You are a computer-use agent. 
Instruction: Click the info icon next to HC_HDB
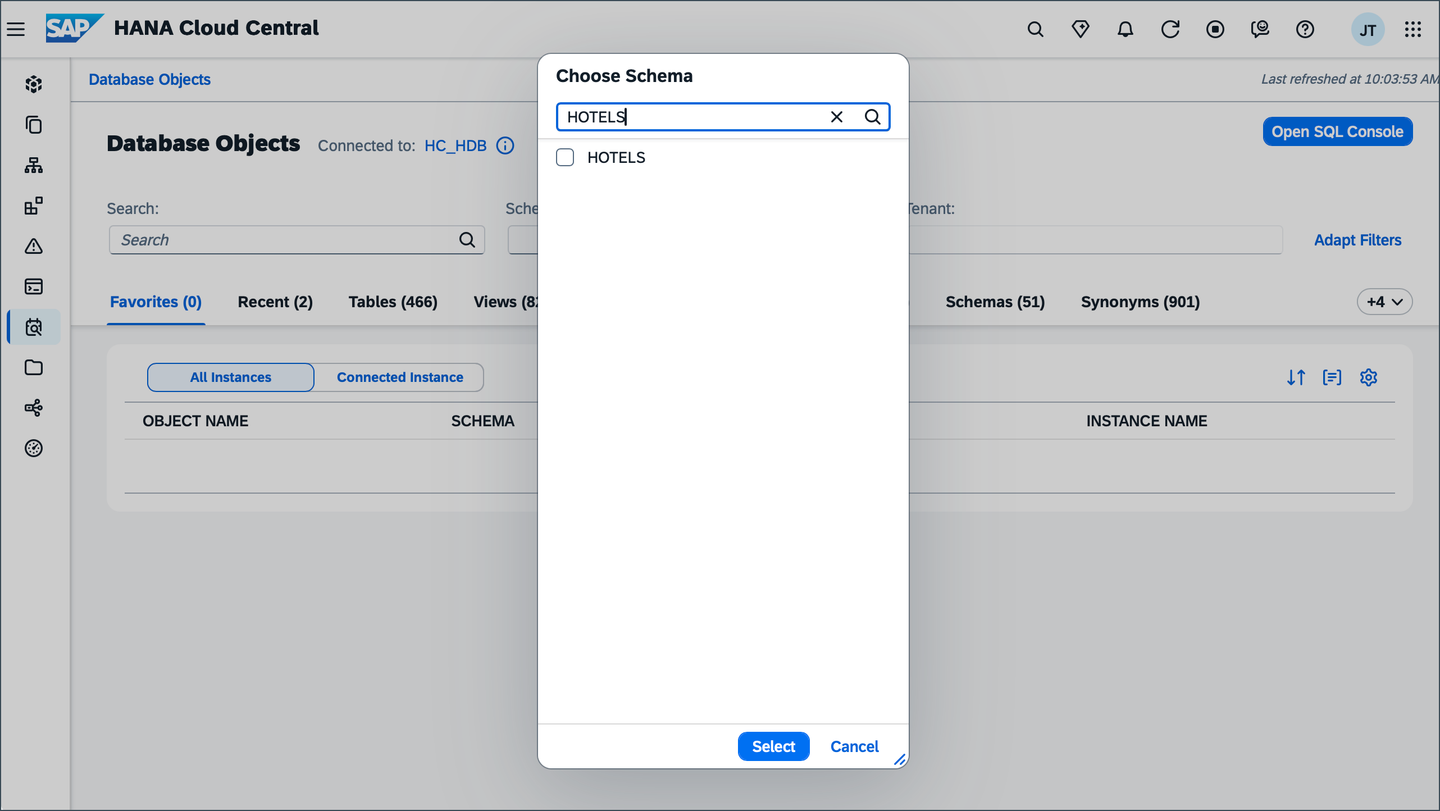click(x=505, y=146)
